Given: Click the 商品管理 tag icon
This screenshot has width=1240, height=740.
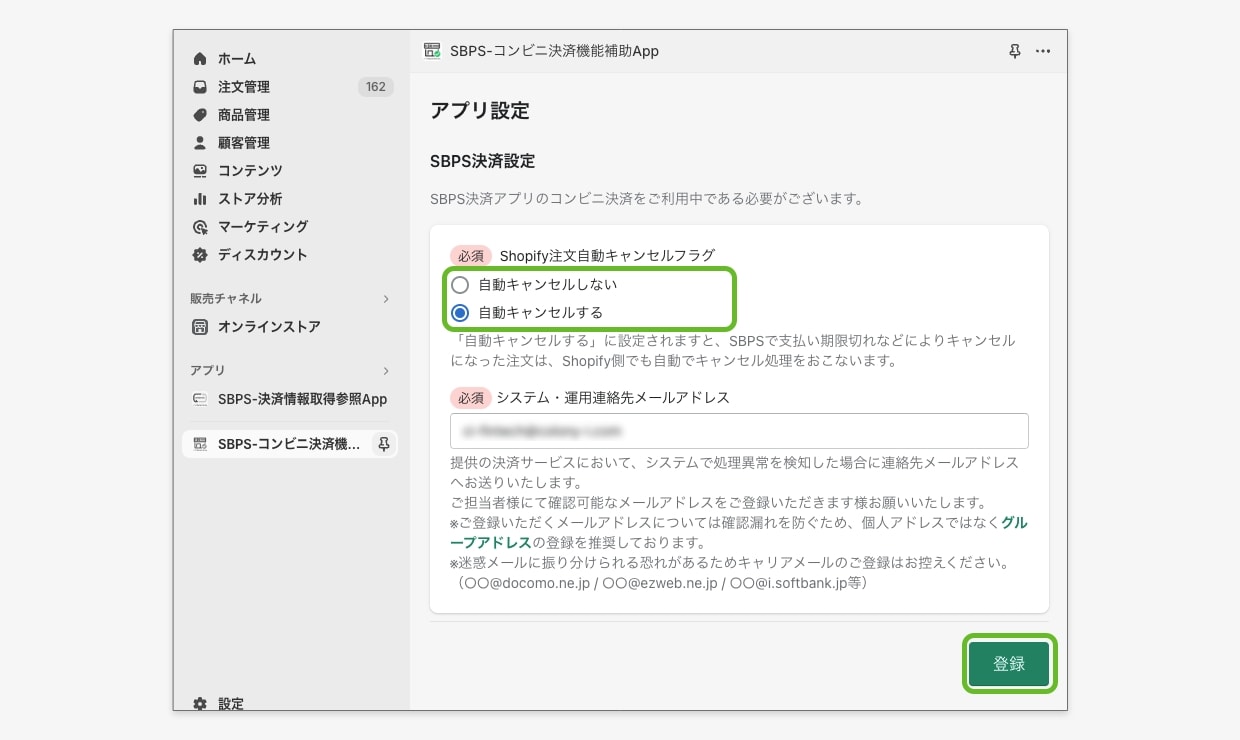Looking at the screenshot, I should pos(200,115).
